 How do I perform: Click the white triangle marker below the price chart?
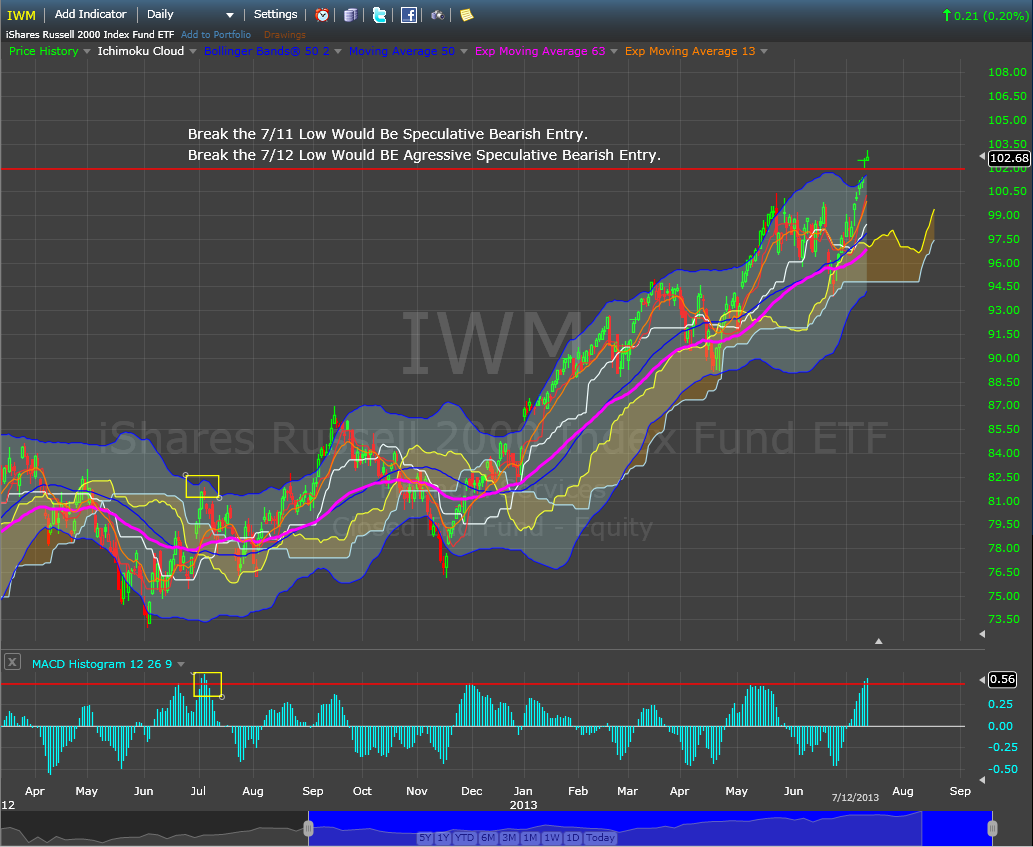pyautogui.click(x=878, y=641)
